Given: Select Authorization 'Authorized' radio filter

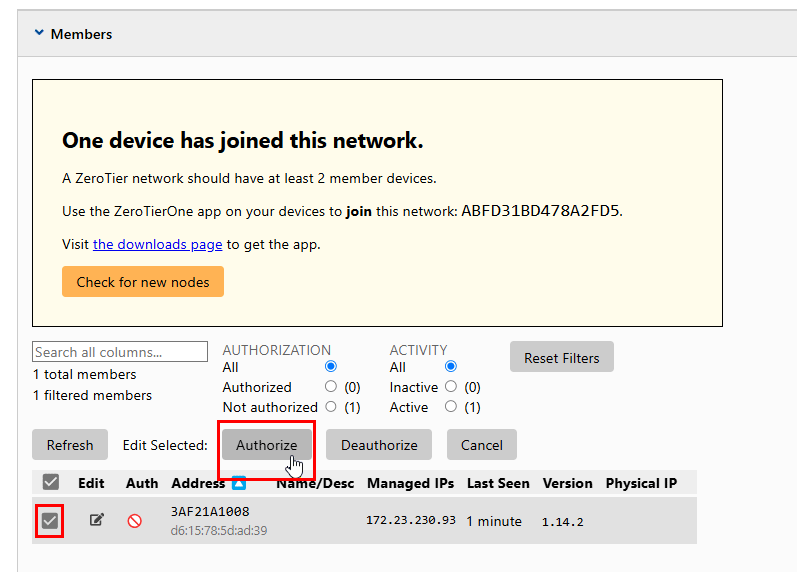Looking at the screenshot, I should [331, 387].
